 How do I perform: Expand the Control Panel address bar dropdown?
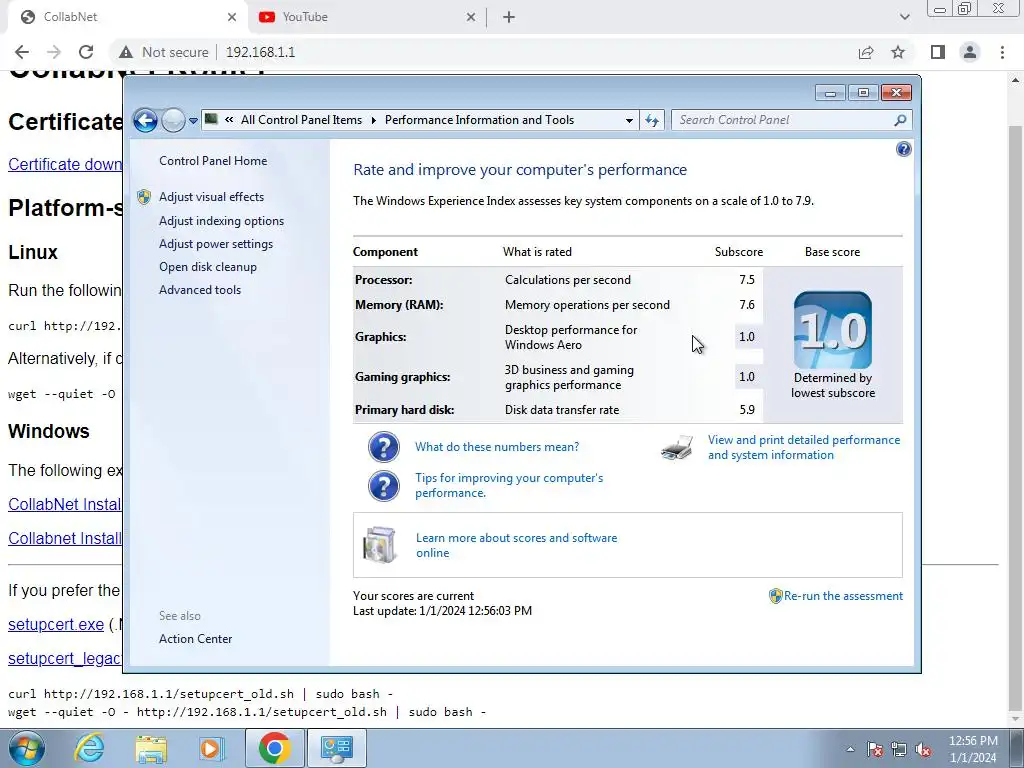coord(629,120)
